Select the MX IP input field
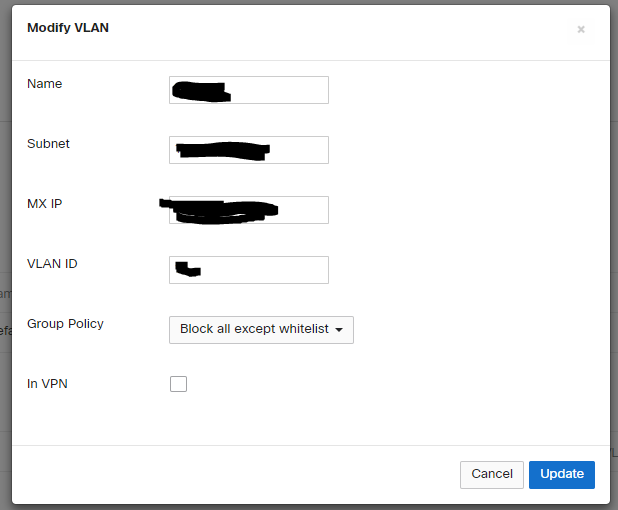The width and height of the screenshot is (618, 510). click(305, 210)
